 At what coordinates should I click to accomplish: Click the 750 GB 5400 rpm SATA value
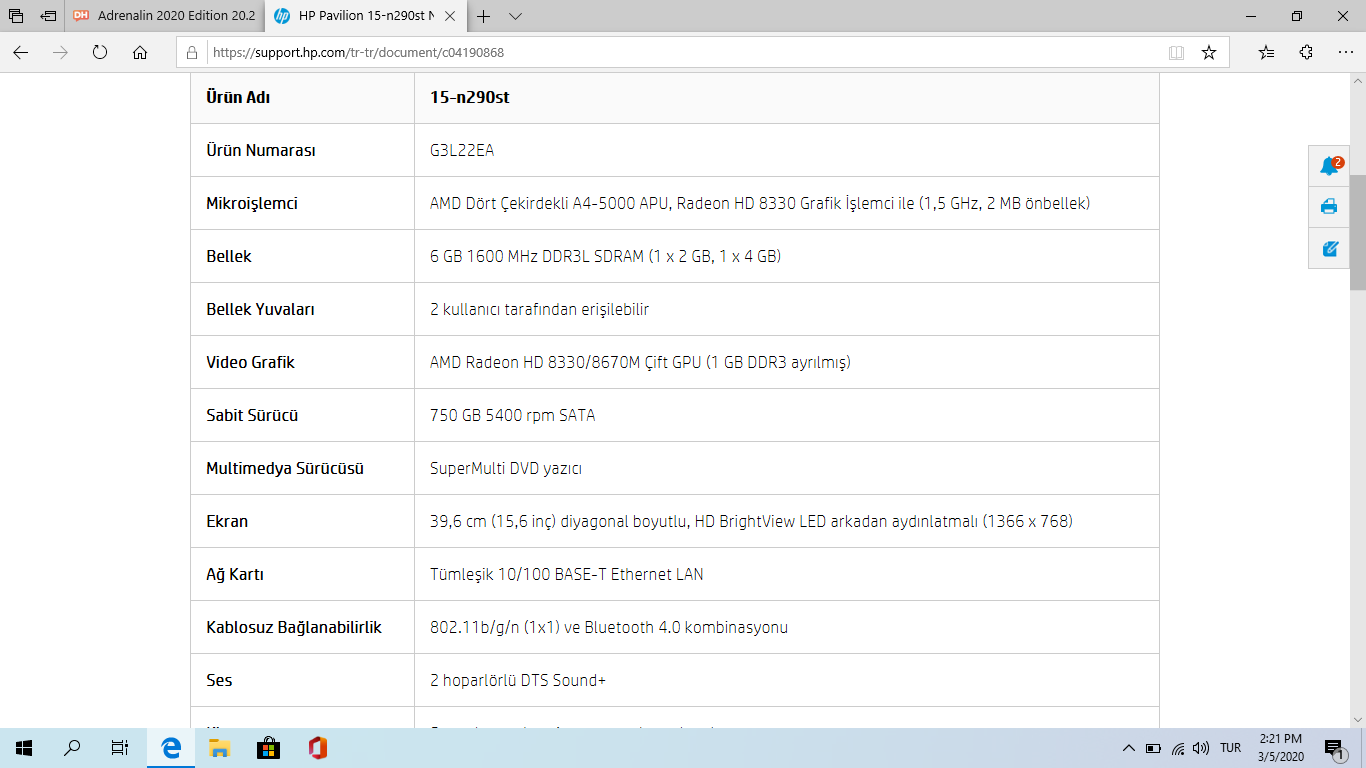512,415
